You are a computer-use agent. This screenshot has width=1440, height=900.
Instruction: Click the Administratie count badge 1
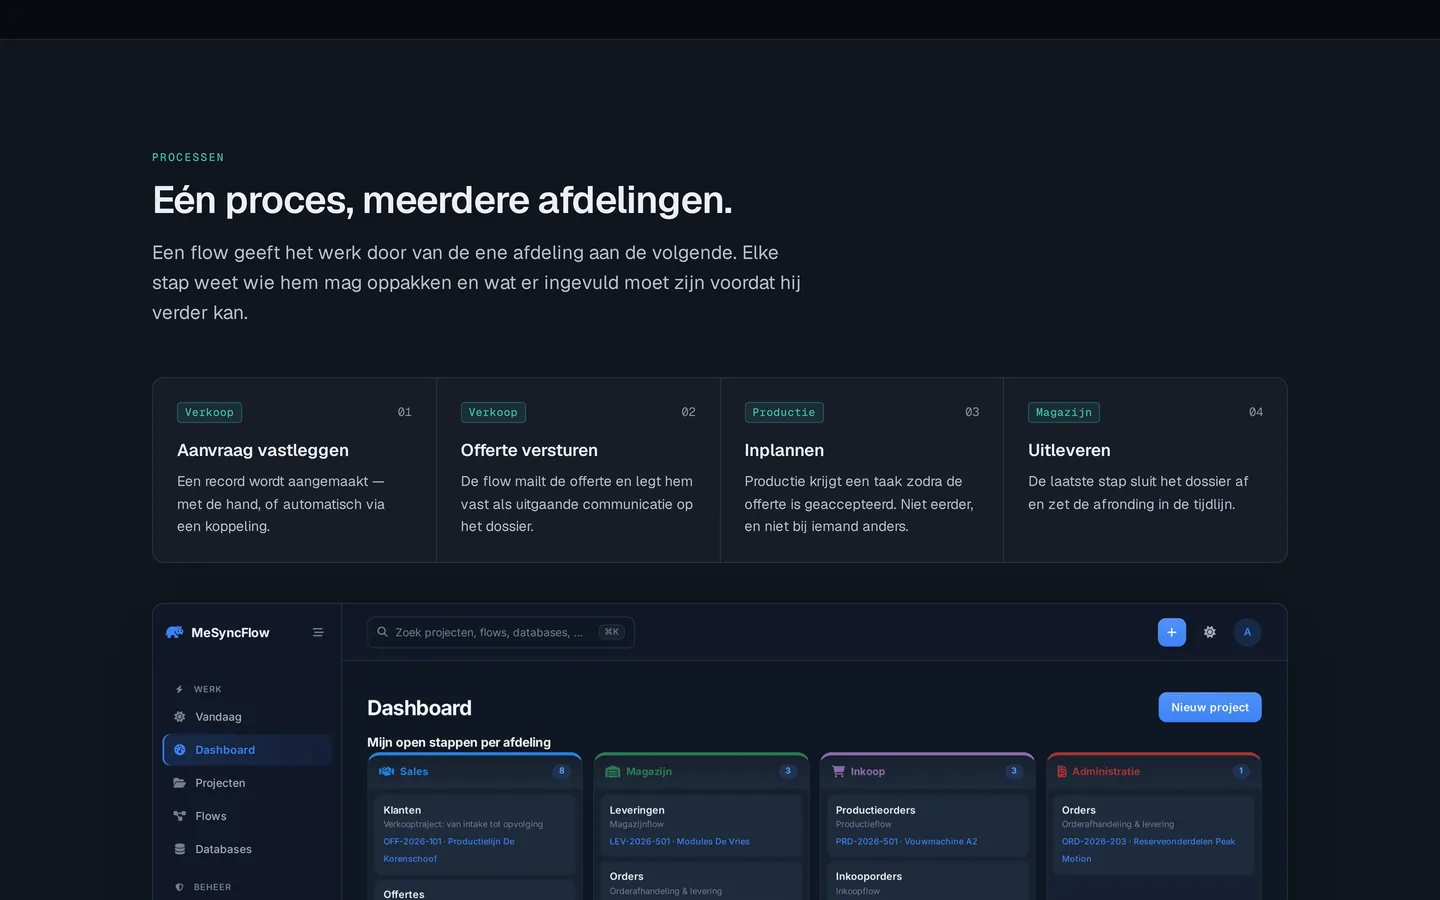tap(1241, 771)
